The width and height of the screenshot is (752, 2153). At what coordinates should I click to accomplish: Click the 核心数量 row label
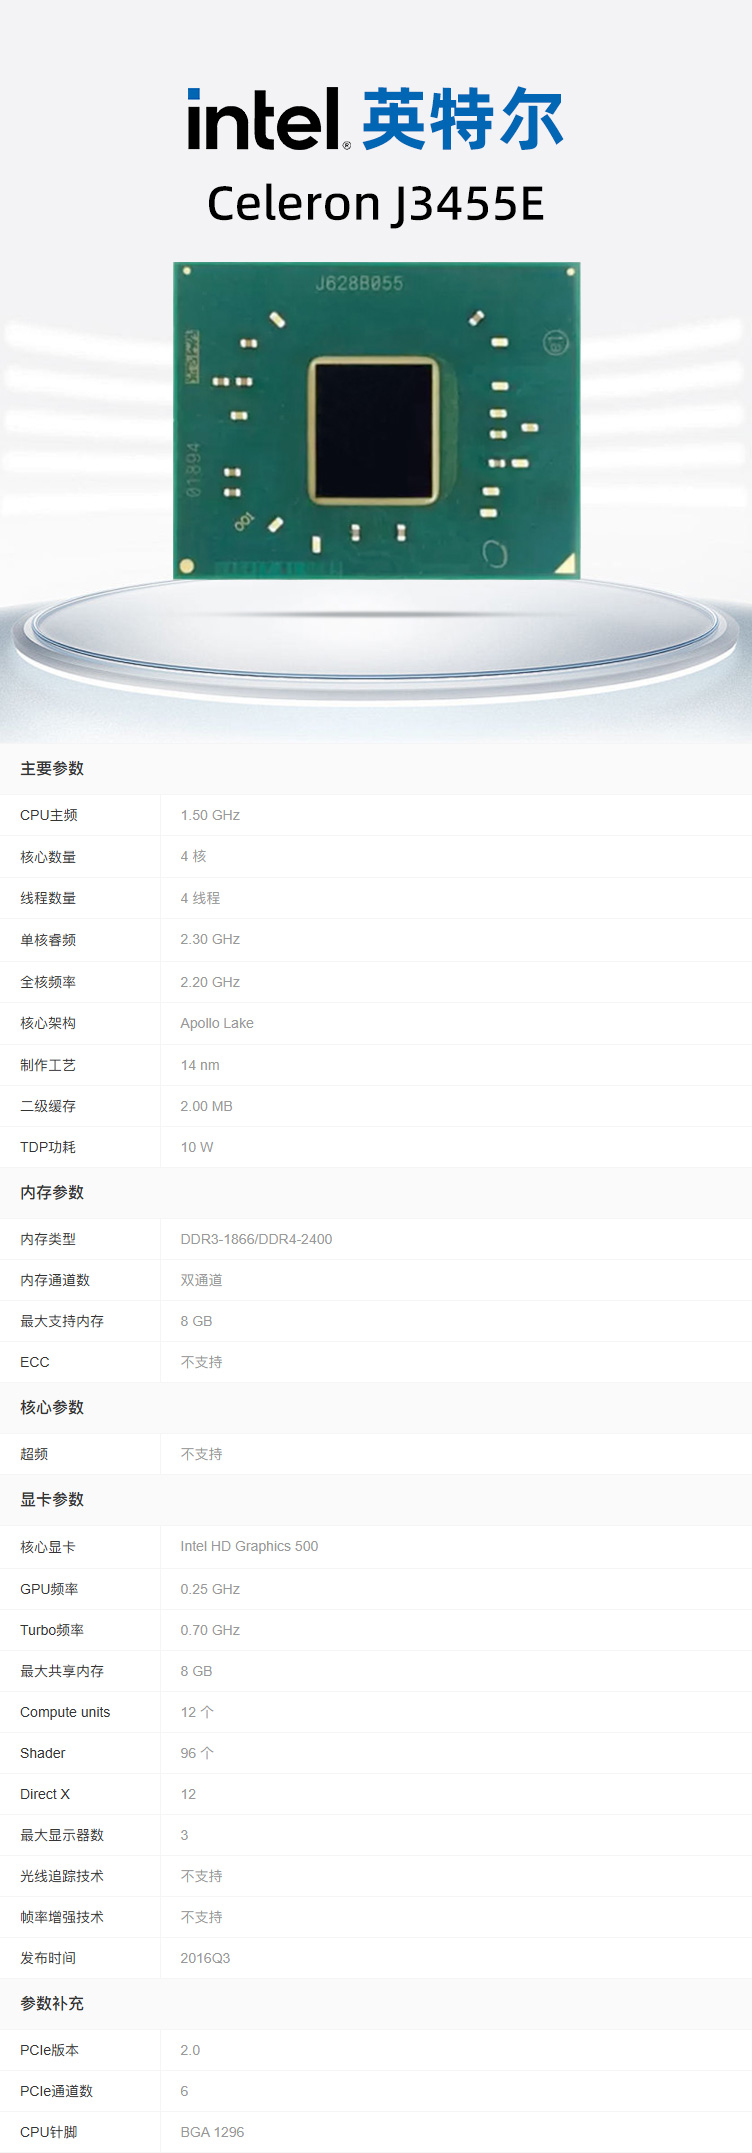pyautogui.click(x=48, y=857)
